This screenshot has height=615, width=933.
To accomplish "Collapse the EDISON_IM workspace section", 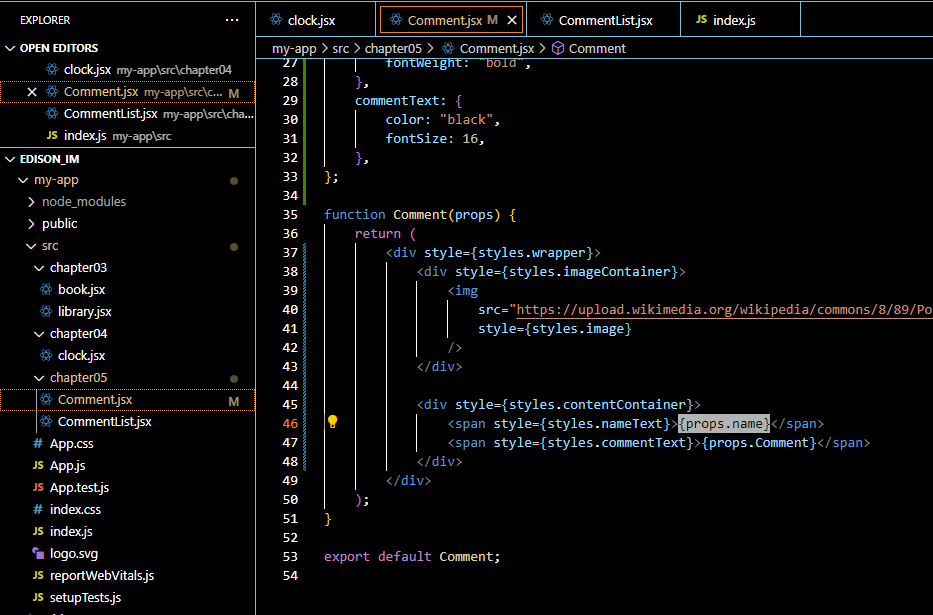I will 10,159.
